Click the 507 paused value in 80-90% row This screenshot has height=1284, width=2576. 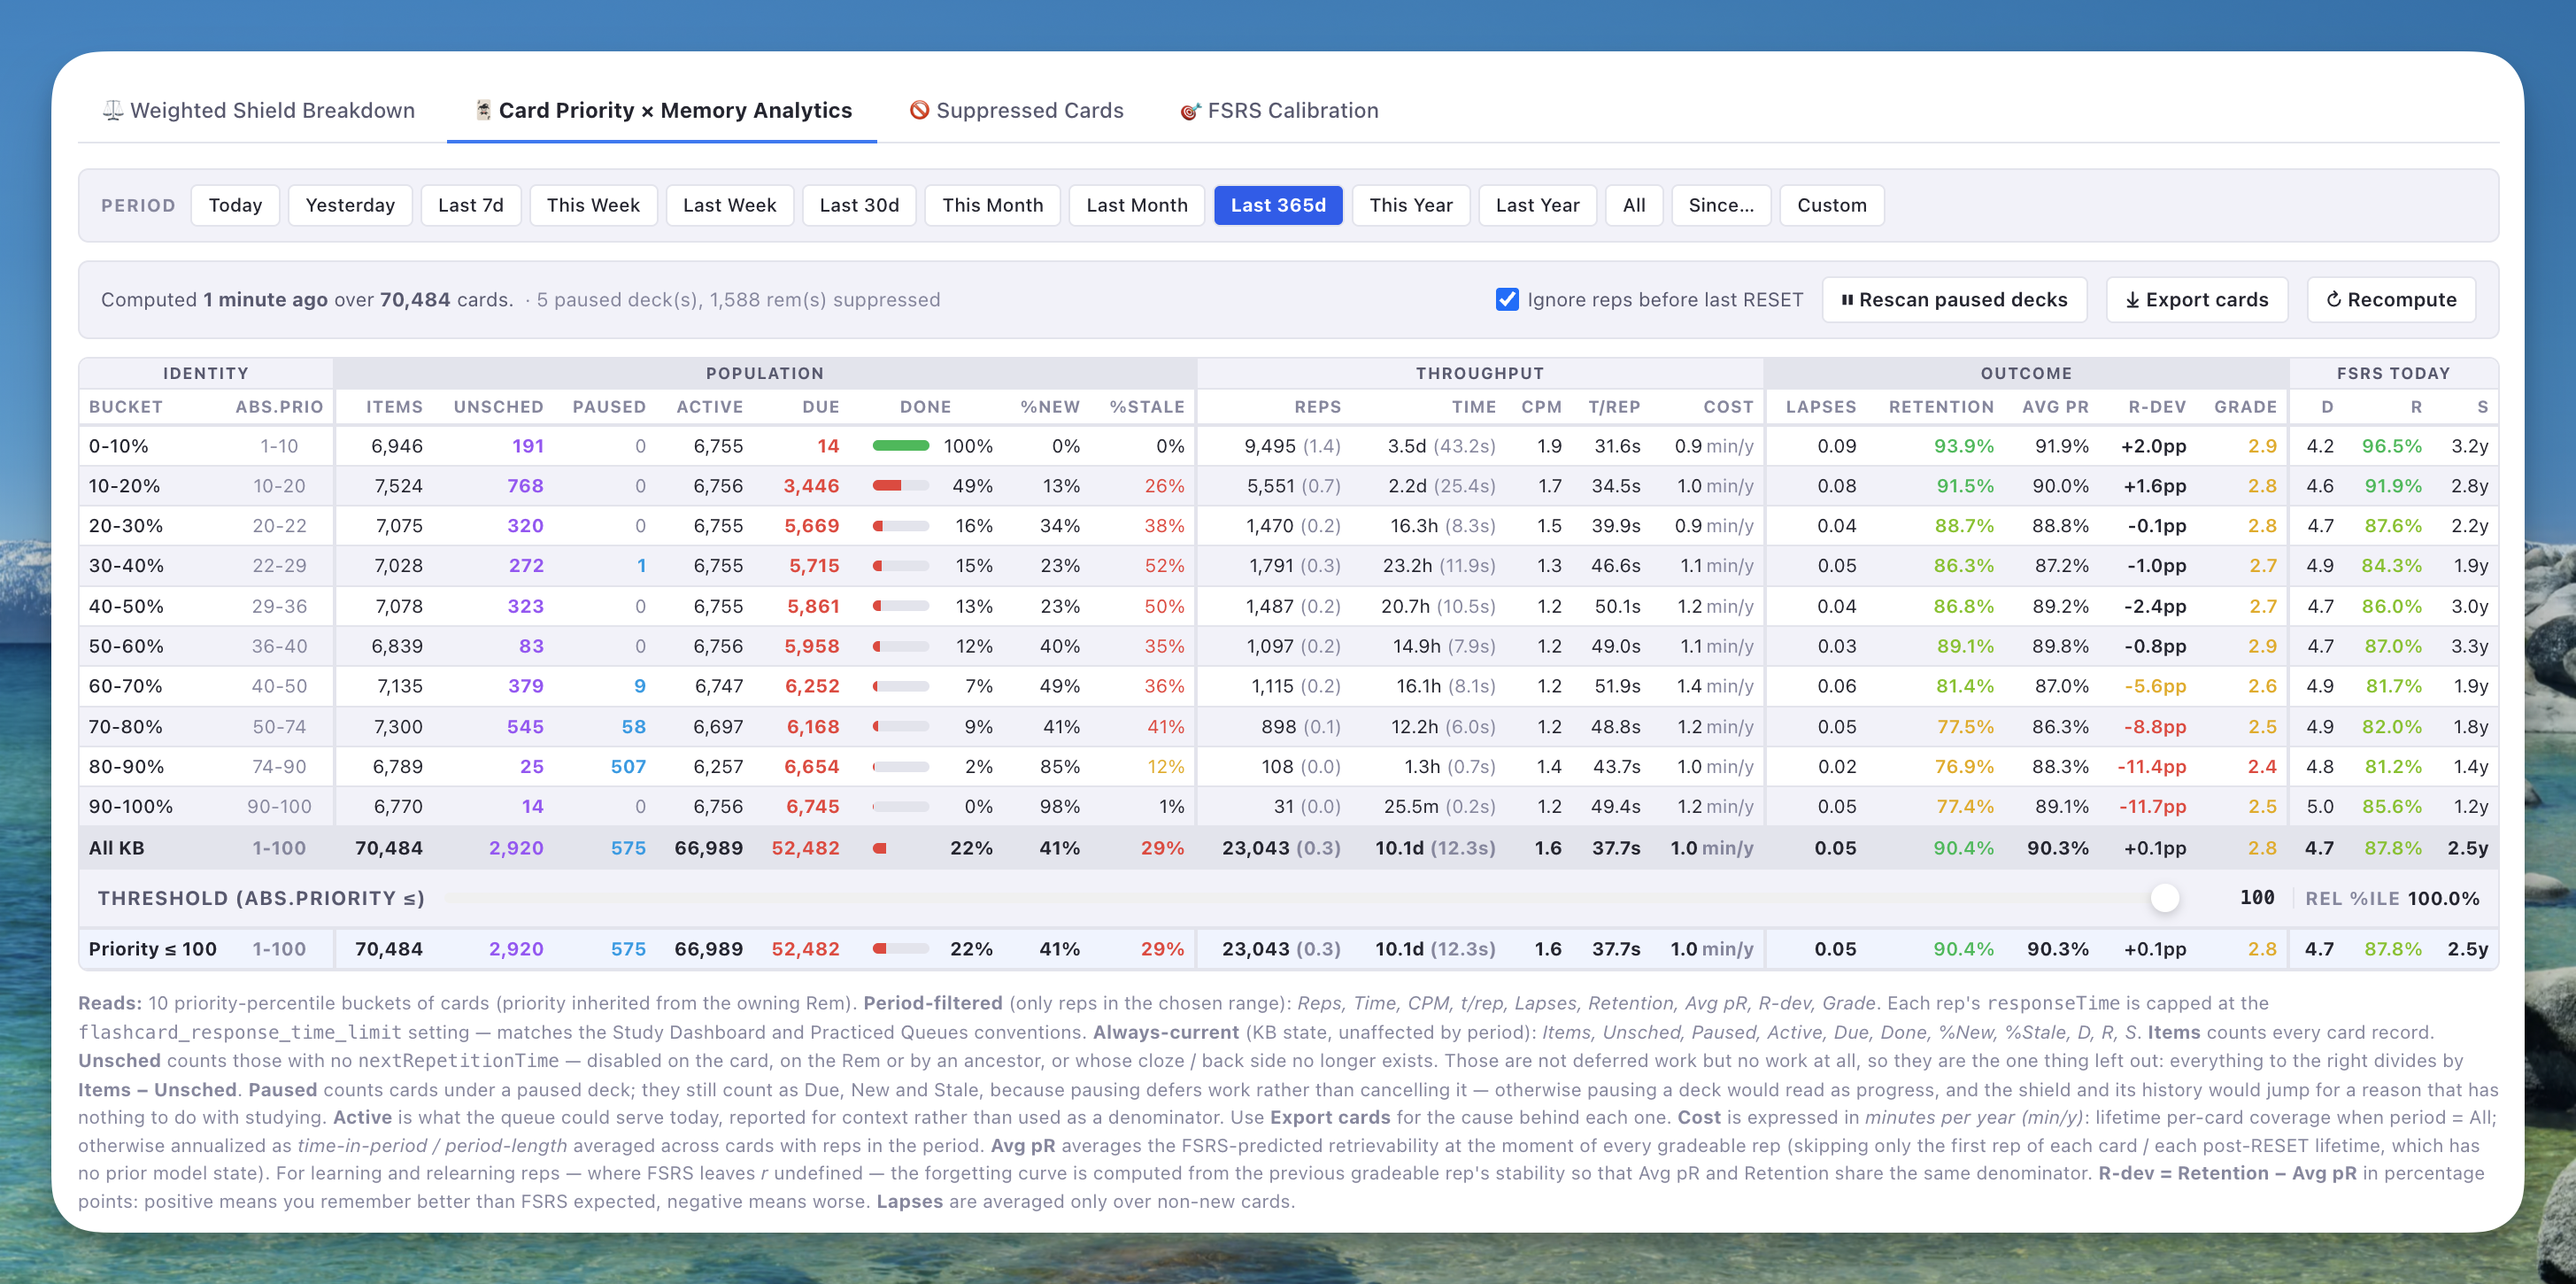[x=628, y=767]
